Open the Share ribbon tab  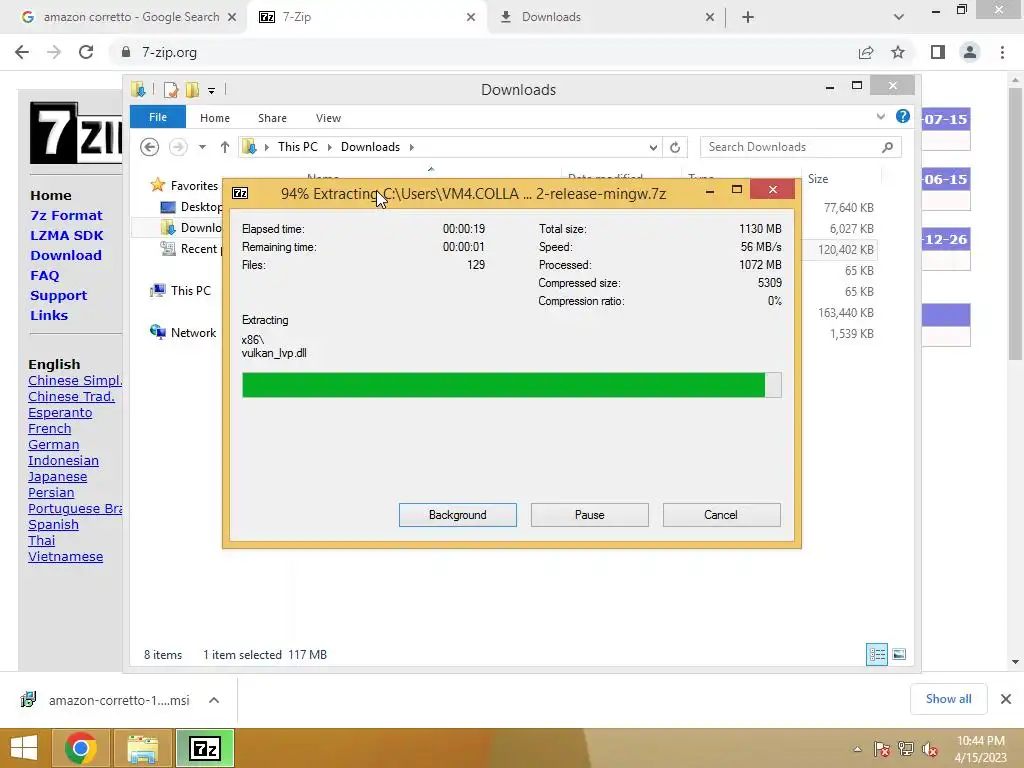[x=272, y=118]
